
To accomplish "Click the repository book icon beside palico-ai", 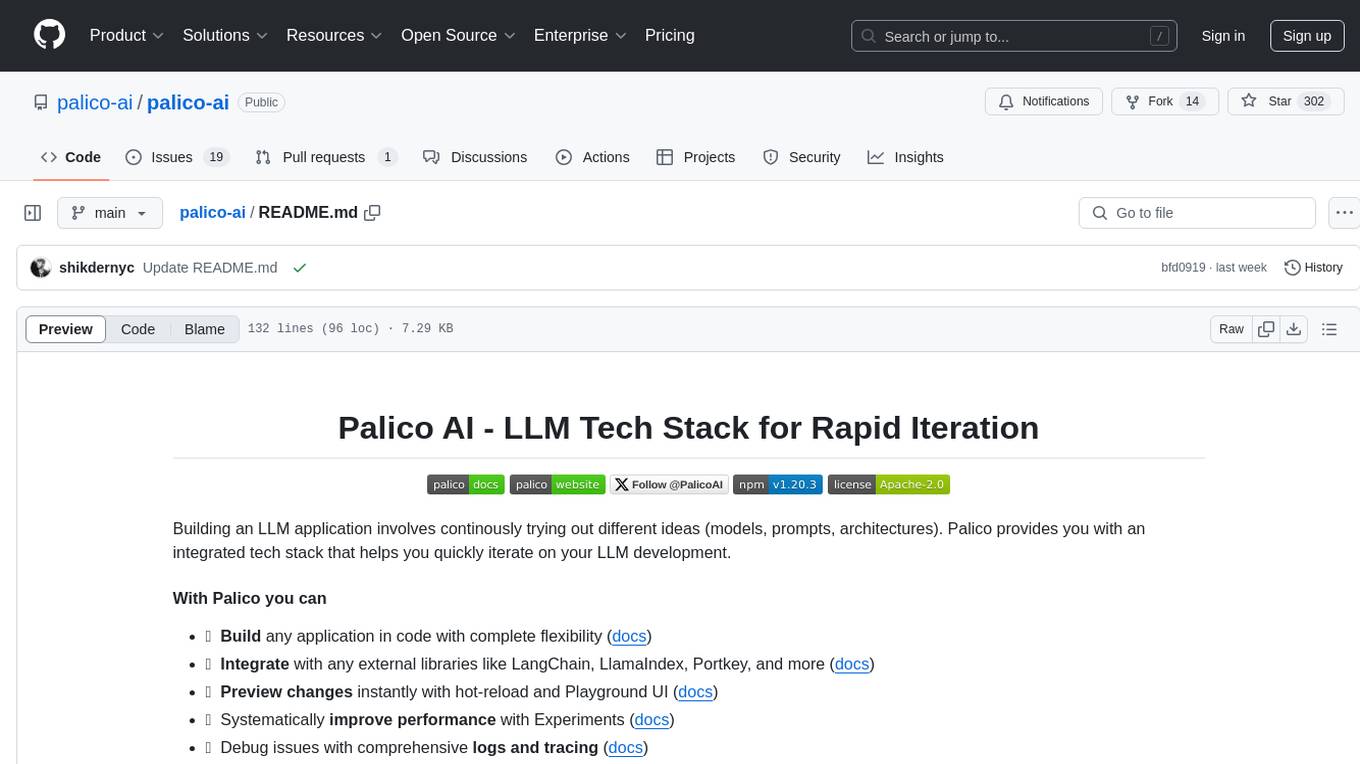I will click(40, 102).
